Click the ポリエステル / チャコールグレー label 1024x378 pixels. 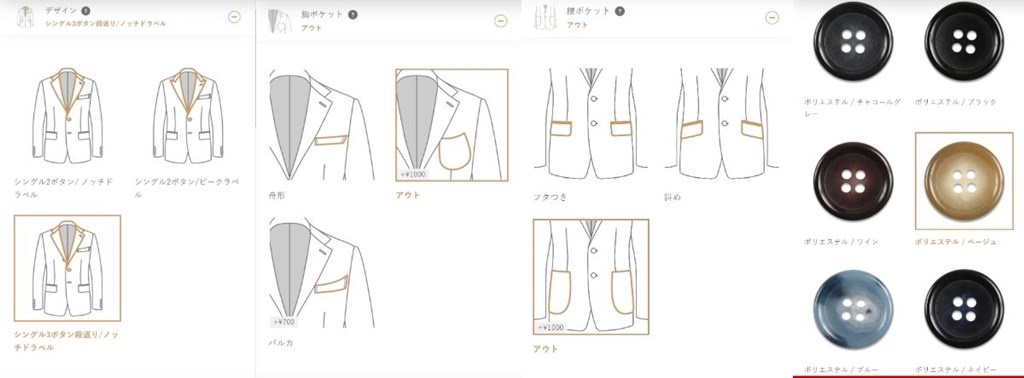(x=853, y=107)
